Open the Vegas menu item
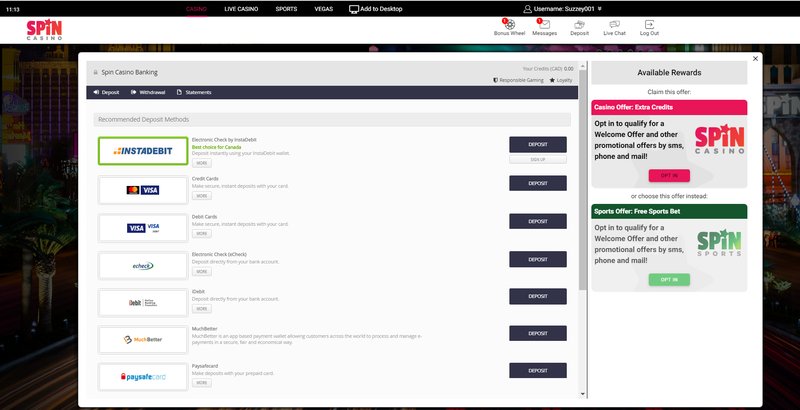 point(323,9)
